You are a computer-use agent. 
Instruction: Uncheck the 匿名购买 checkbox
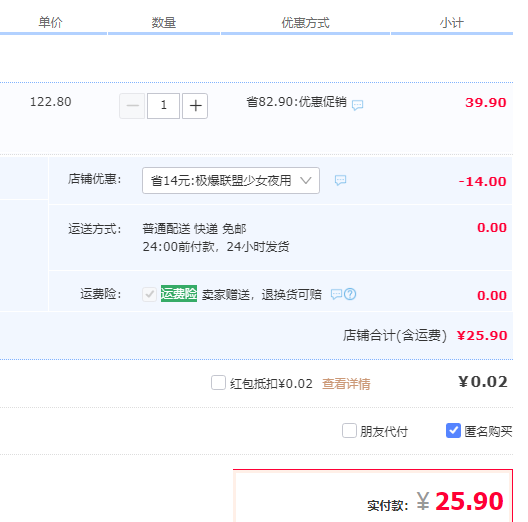[x=453, y=431]
